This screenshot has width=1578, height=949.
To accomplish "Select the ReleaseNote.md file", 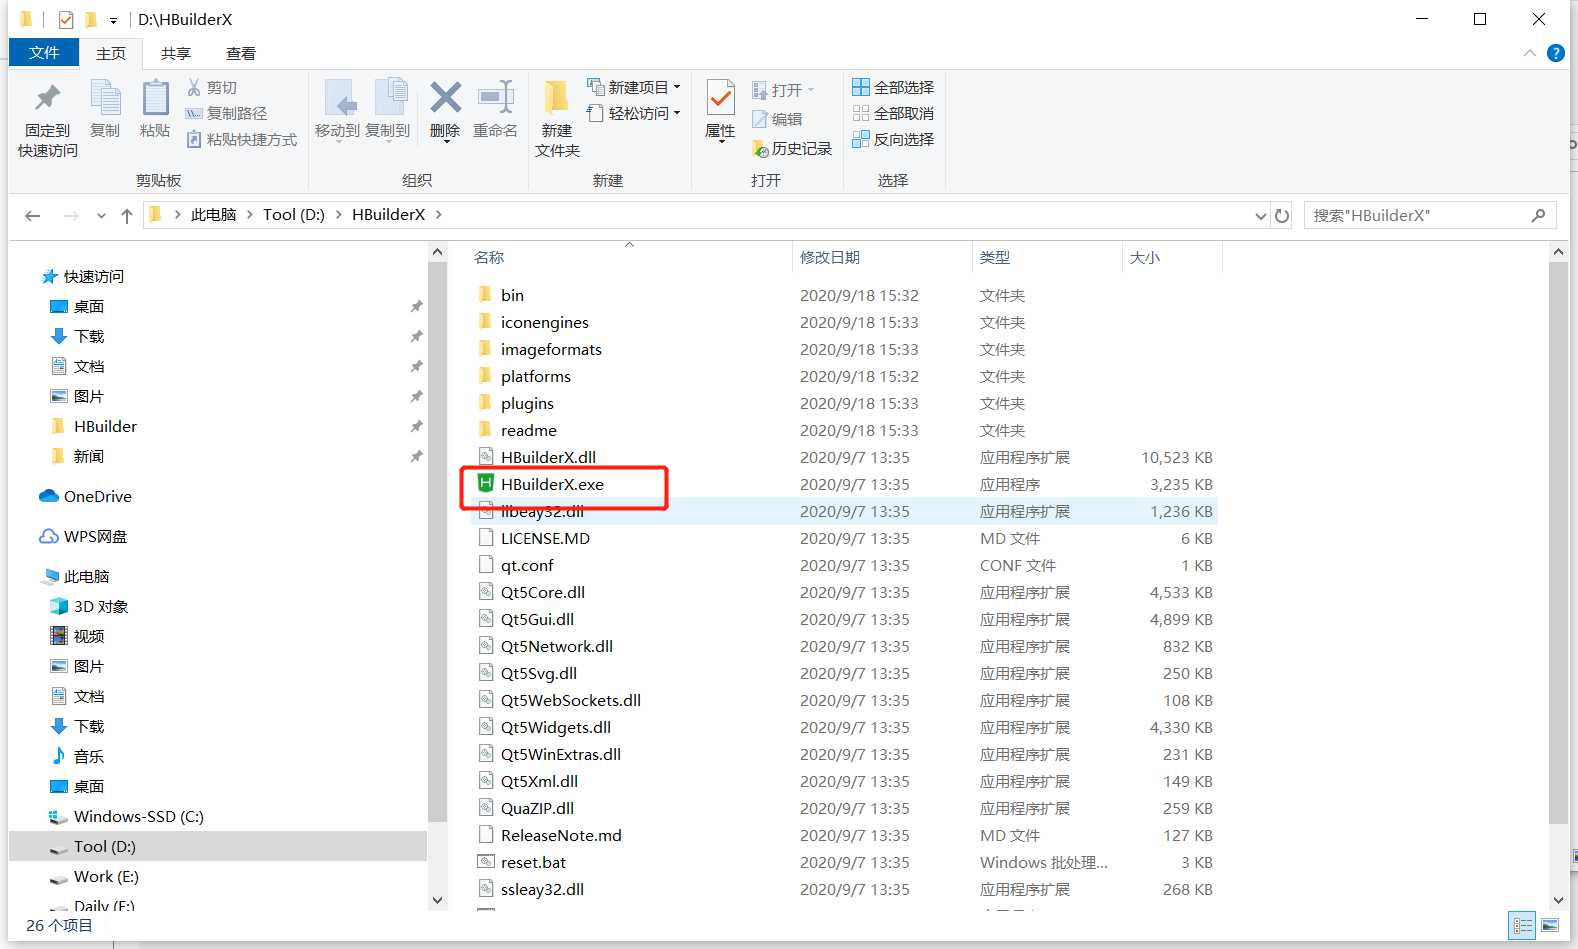I will [561, 835].
